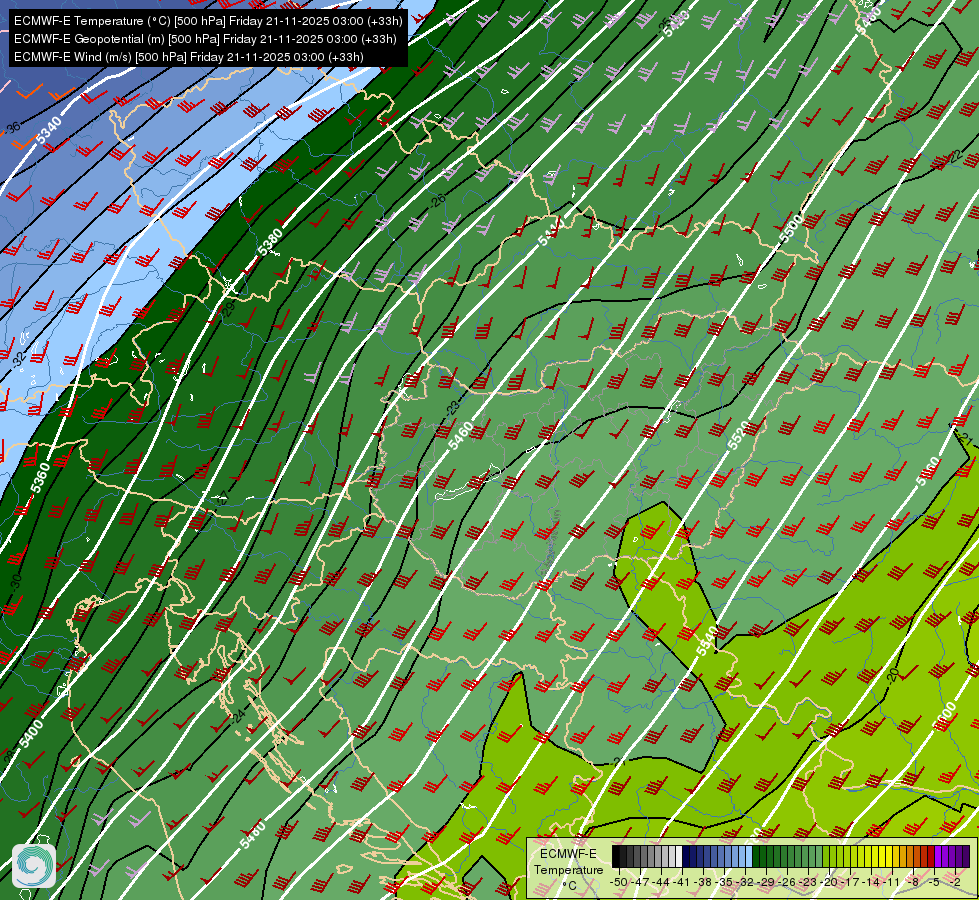Click the 5540 geopotential contour label
Viewport: 979px width, 900px height.
pyautogui.click(x=707, y=641)
